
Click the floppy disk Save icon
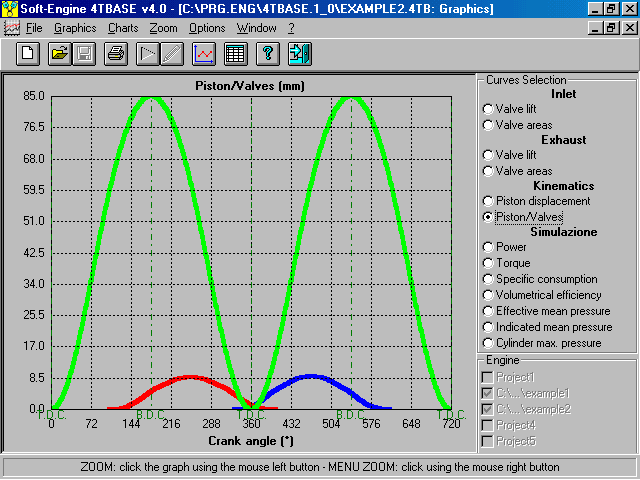click(84, 54)
